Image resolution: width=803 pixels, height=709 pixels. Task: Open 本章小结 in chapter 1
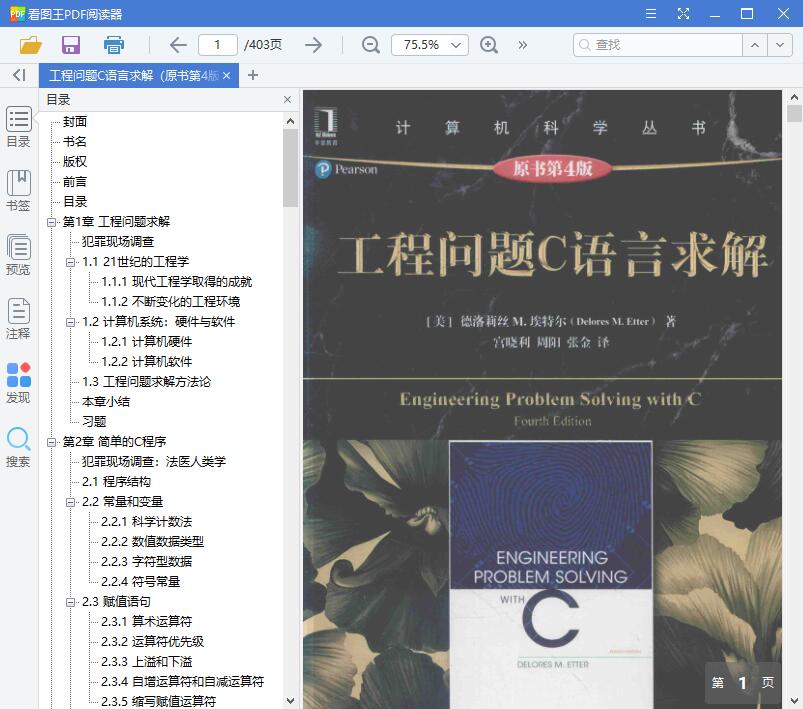[105, 402]
